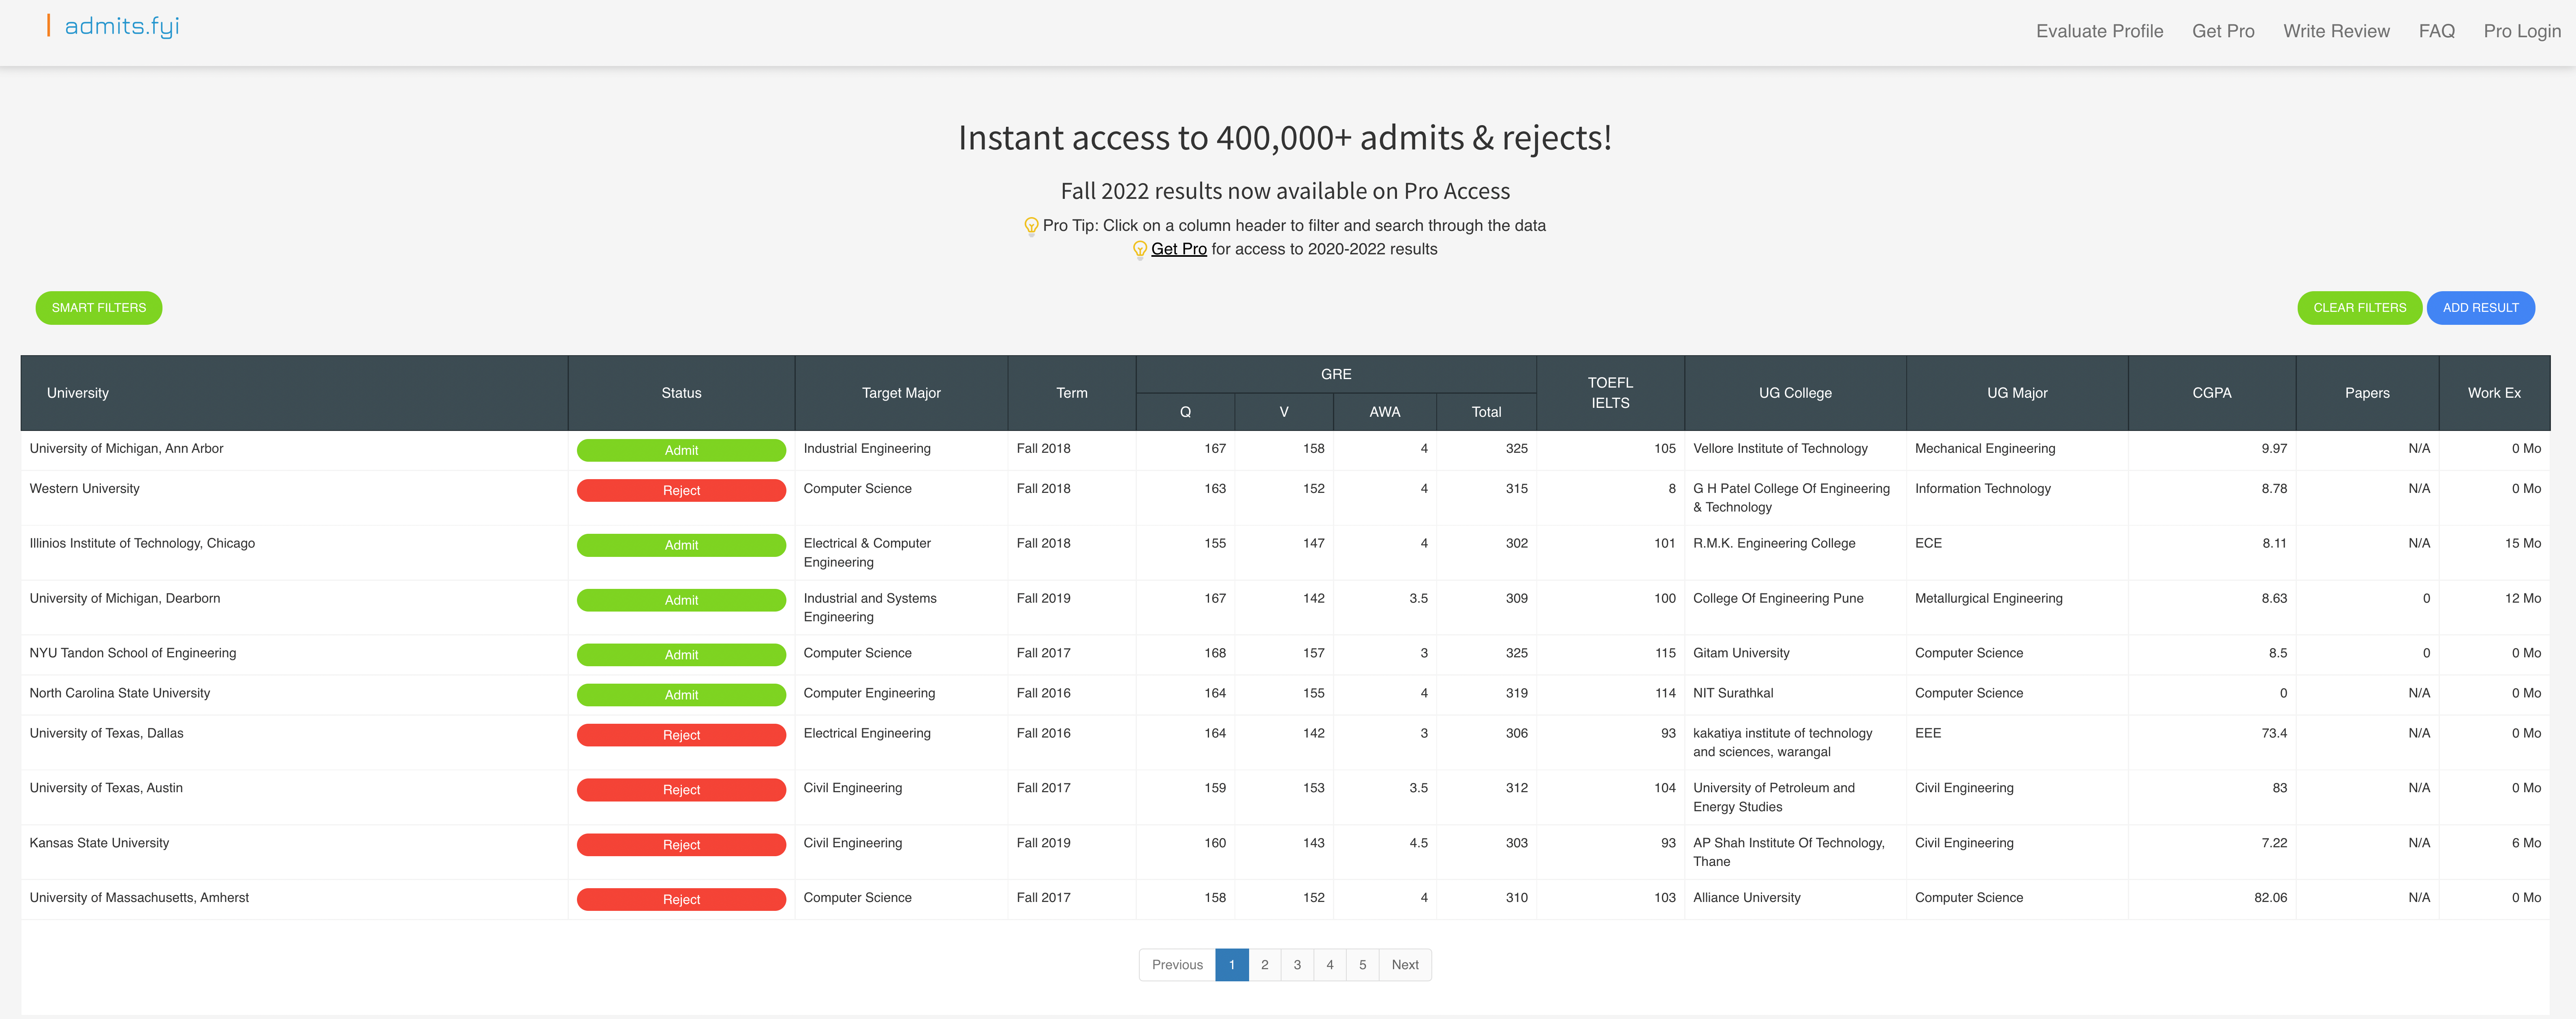Click the Admit badge for NYU Tandon School
Screen dimensions: 2576x1019
pos(681,655)
